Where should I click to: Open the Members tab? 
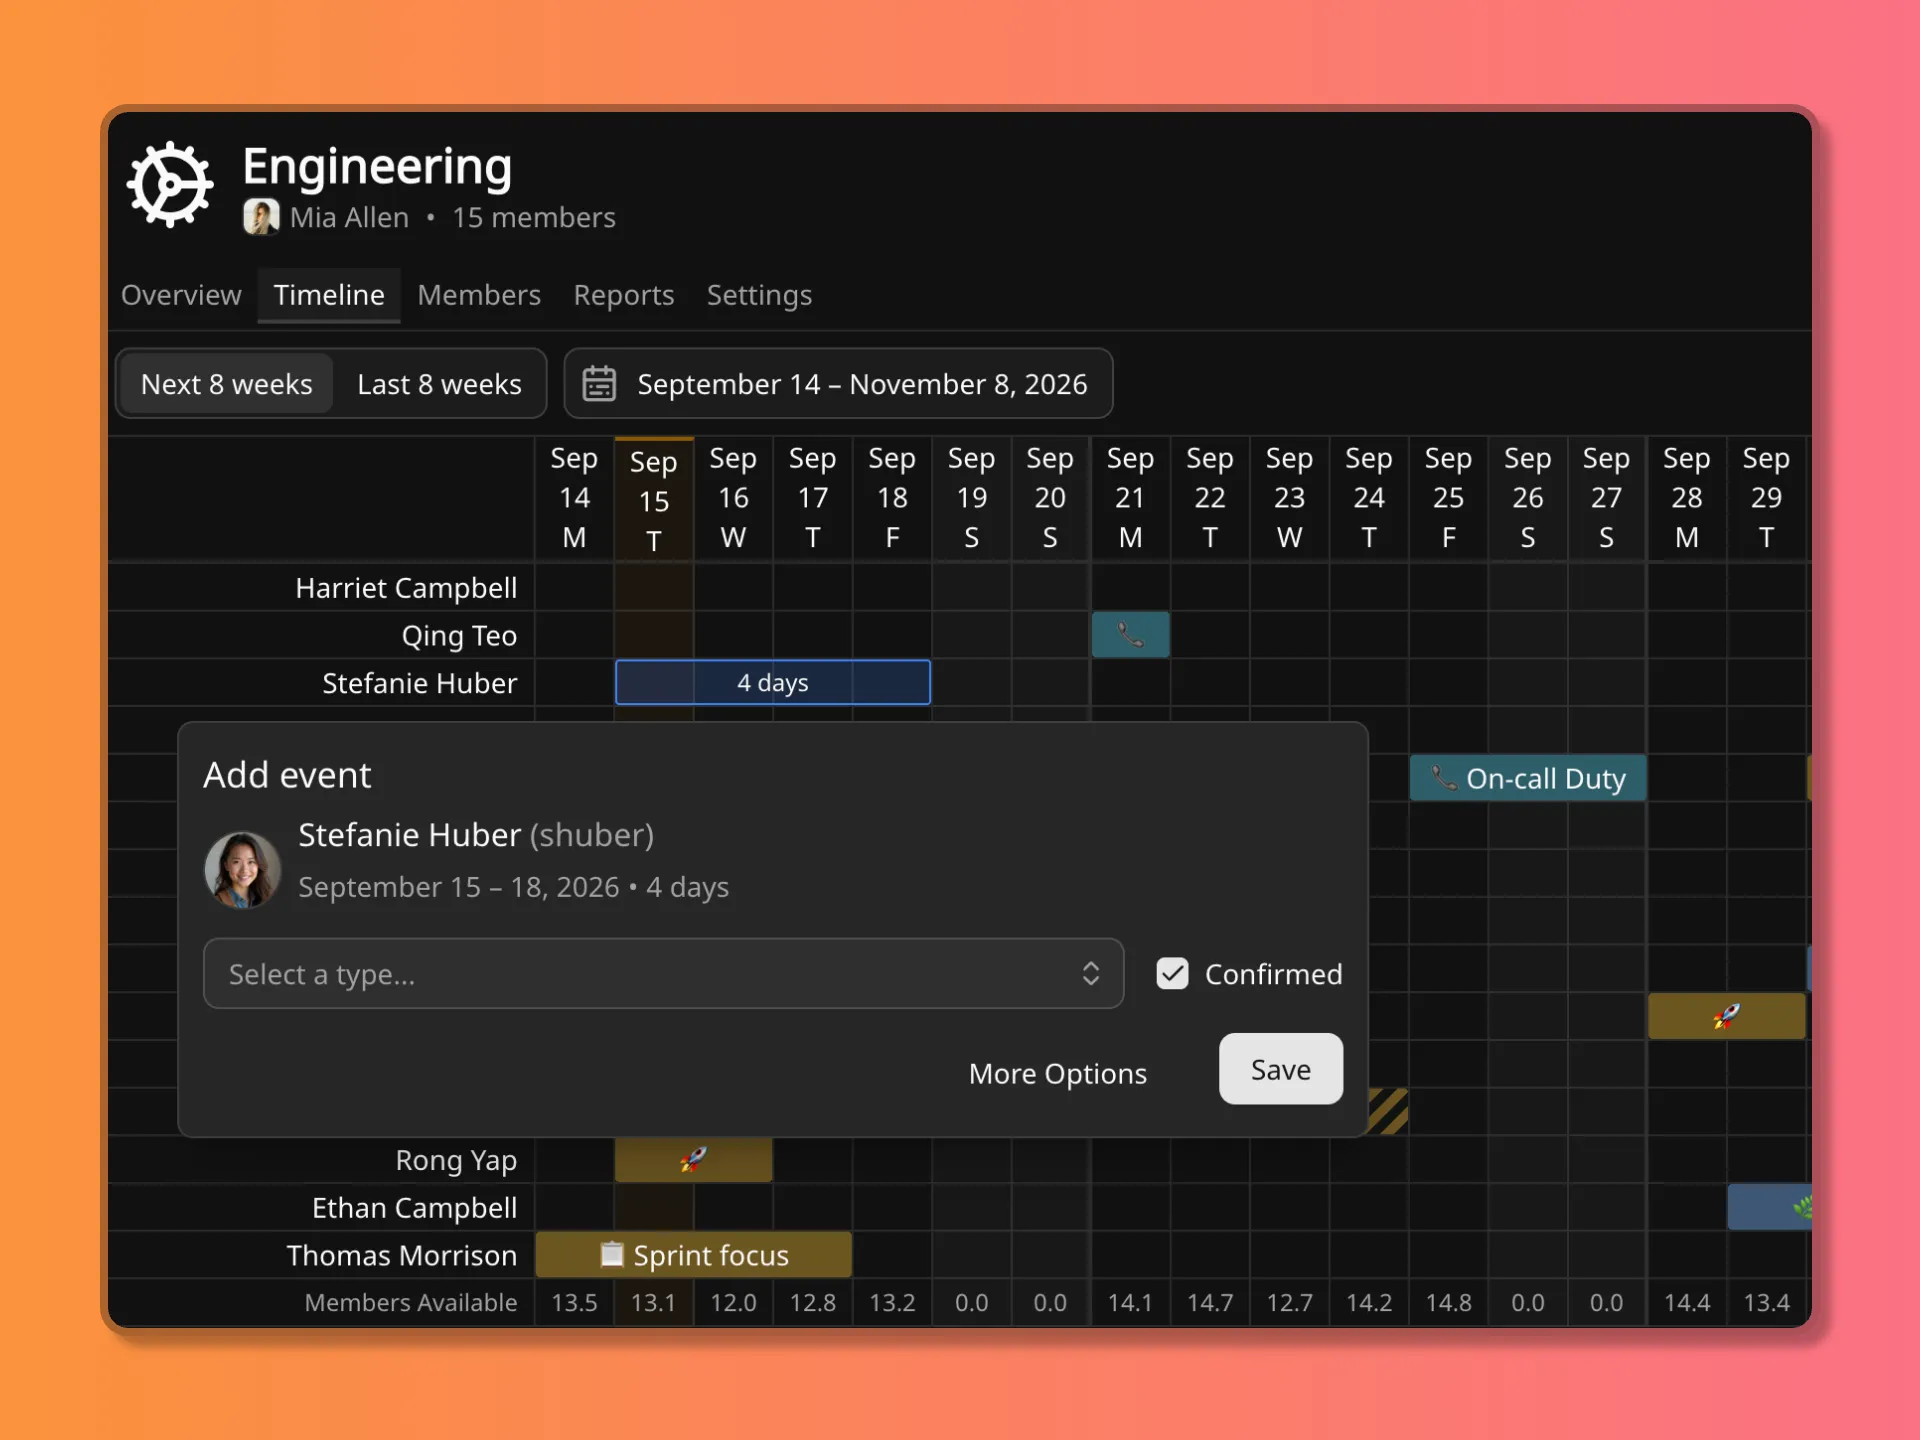point(479,295)
